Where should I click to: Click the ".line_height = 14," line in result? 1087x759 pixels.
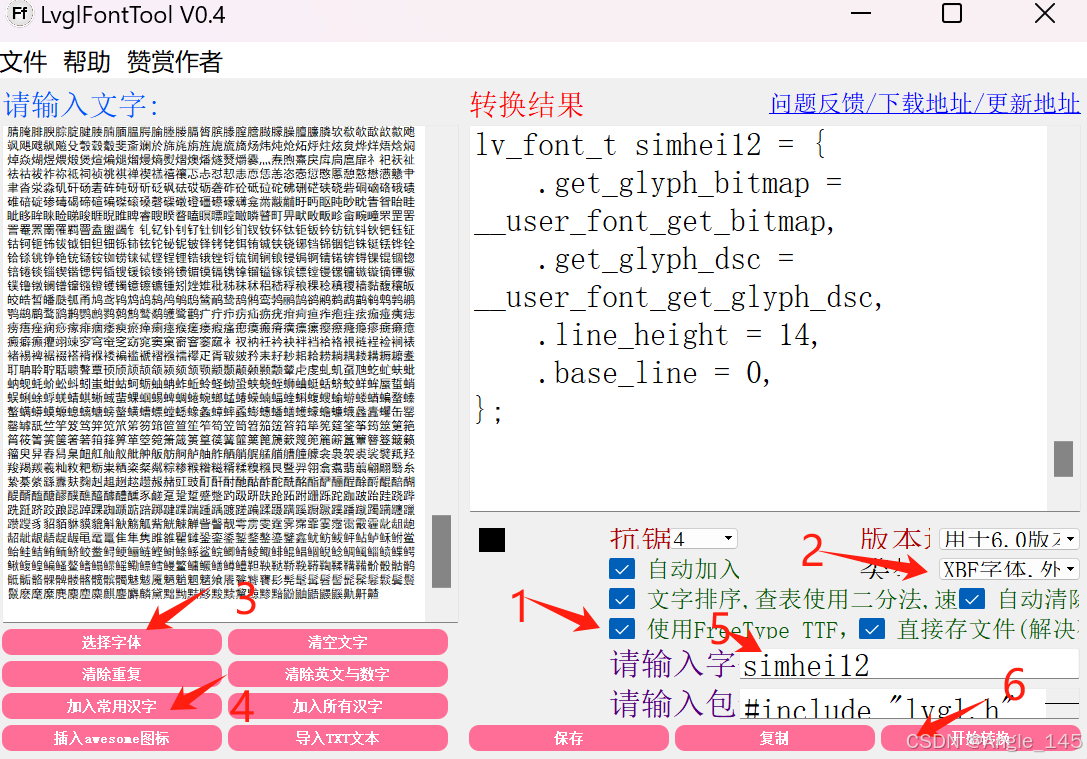(x=677, y=335)
